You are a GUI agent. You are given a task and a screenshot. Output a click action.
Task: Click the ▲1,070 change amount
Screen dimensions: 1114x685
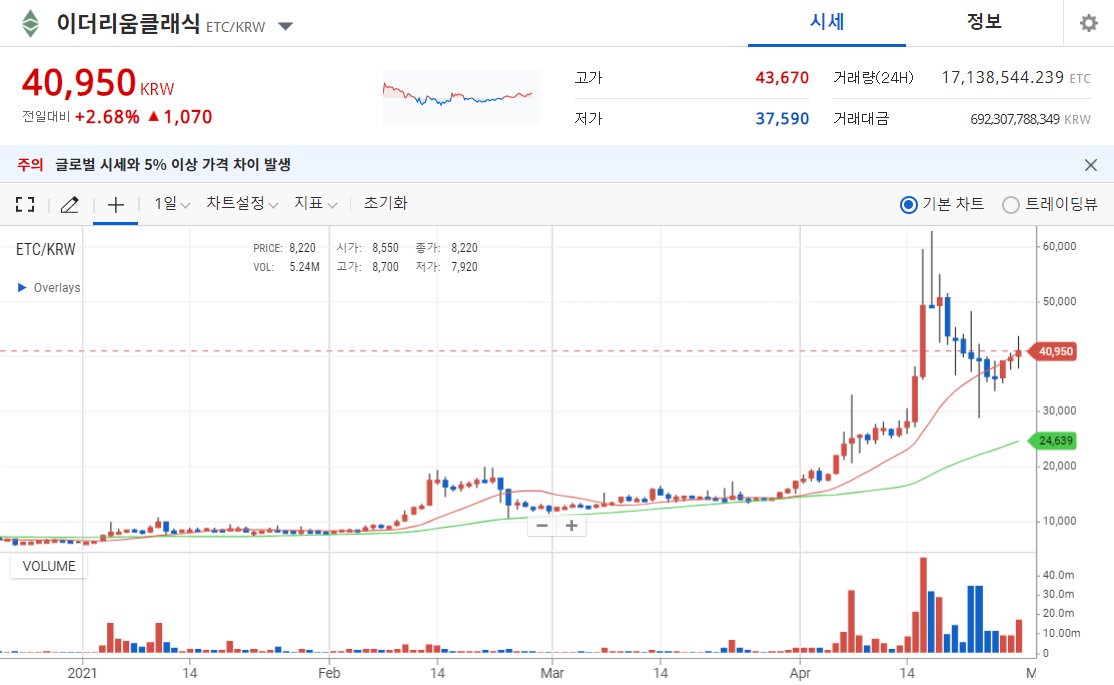[x=180, y=117]
